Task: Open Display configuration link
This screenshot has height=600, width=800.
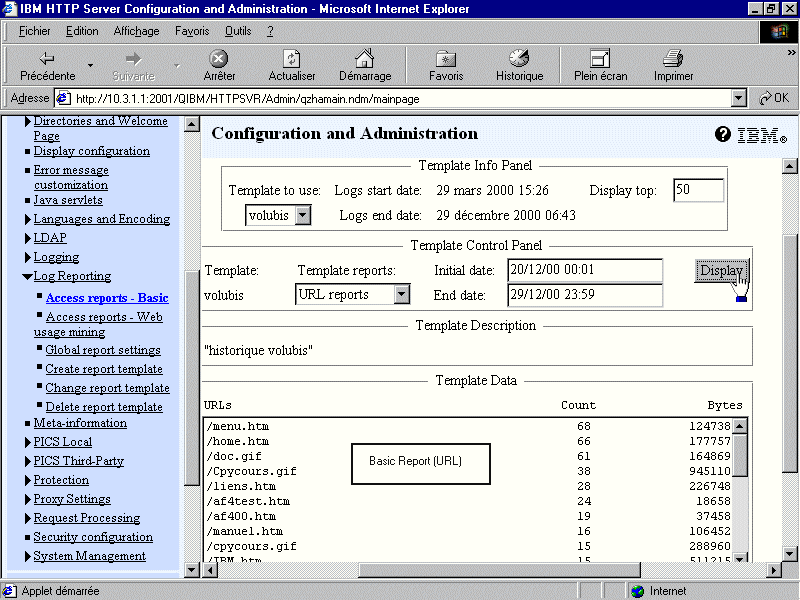Action: point(92,151)
